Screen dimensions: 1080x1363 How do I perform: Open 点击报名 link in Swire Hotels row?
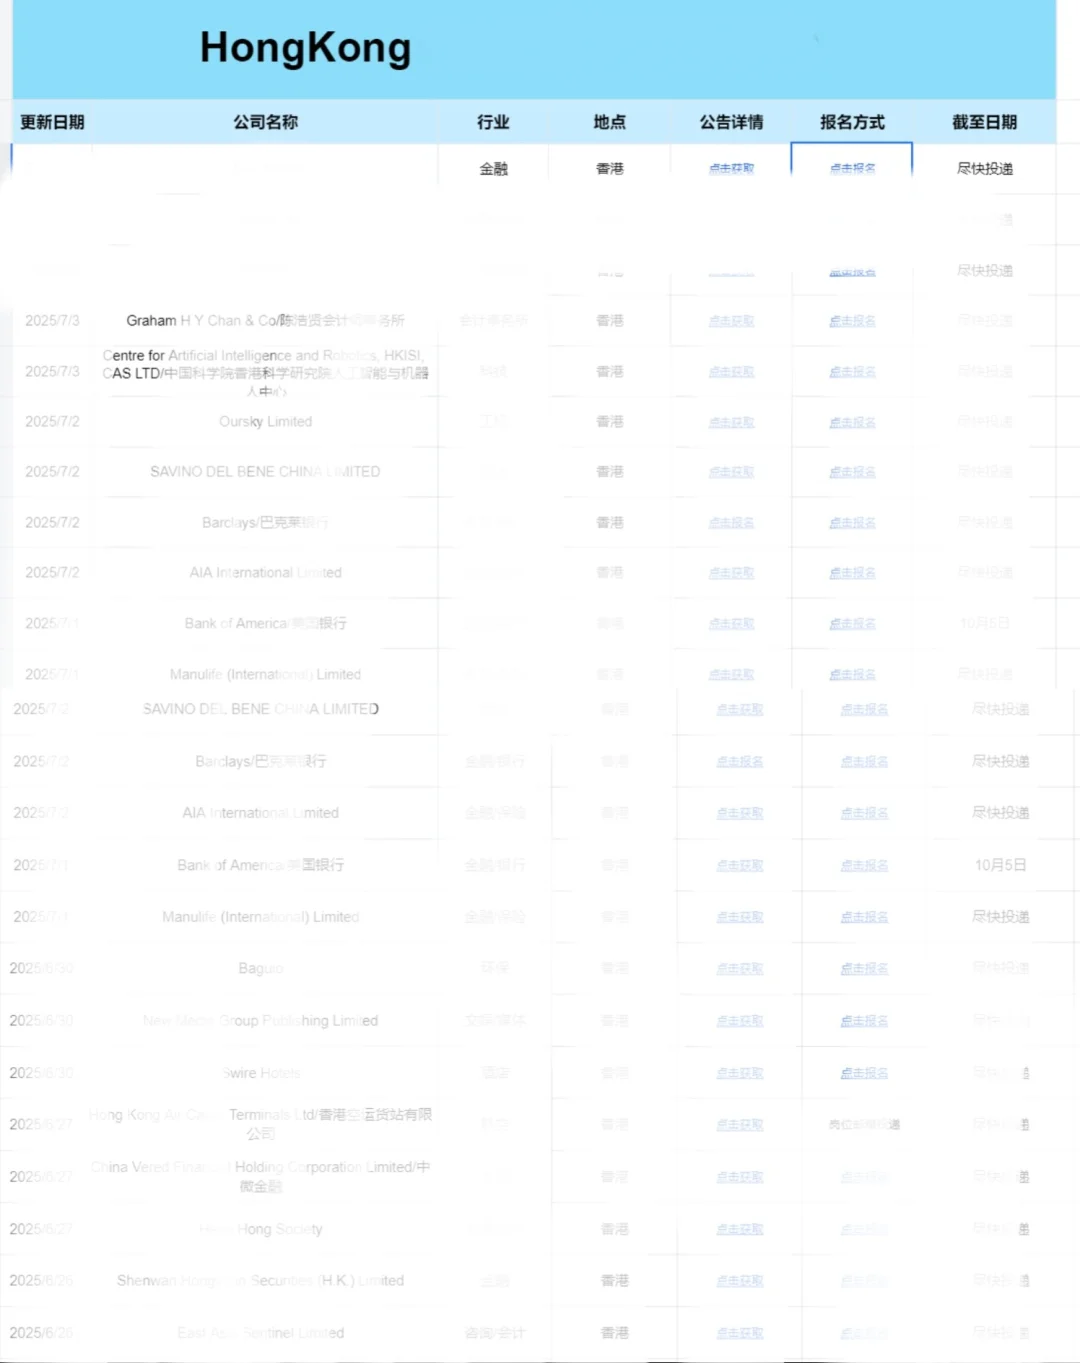point(864,1073)
